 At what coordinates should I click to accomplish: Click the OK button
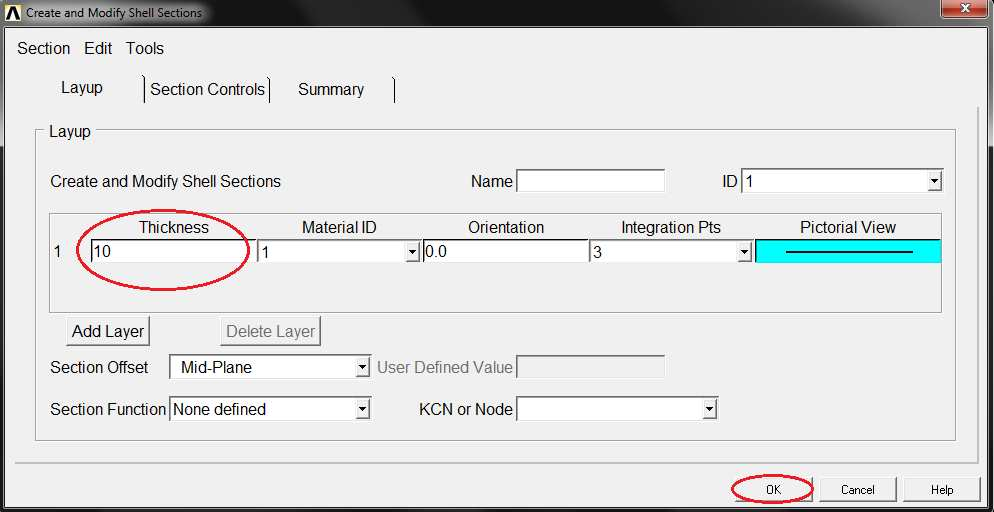[773, 490]
